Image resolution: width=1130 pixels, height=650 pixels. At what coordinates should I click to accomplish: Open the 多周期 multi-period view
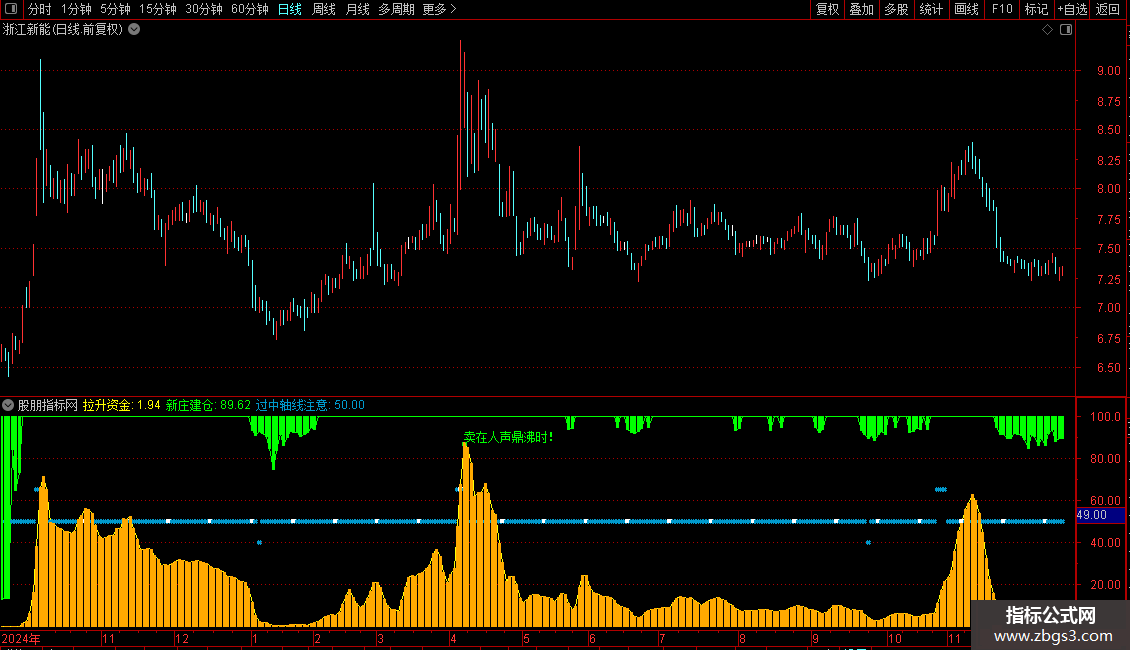pyautogui.click(x=396, y=9)
